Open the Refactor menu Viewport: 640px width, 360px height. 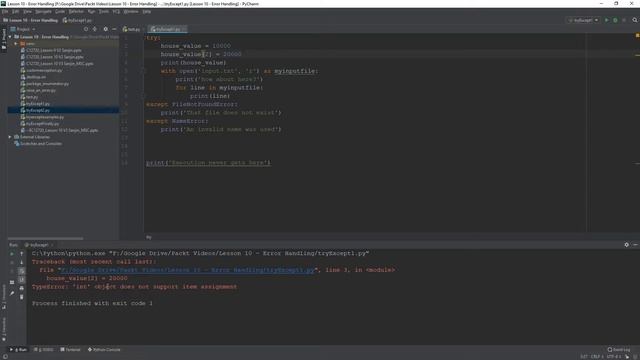(x=76, y=11)
